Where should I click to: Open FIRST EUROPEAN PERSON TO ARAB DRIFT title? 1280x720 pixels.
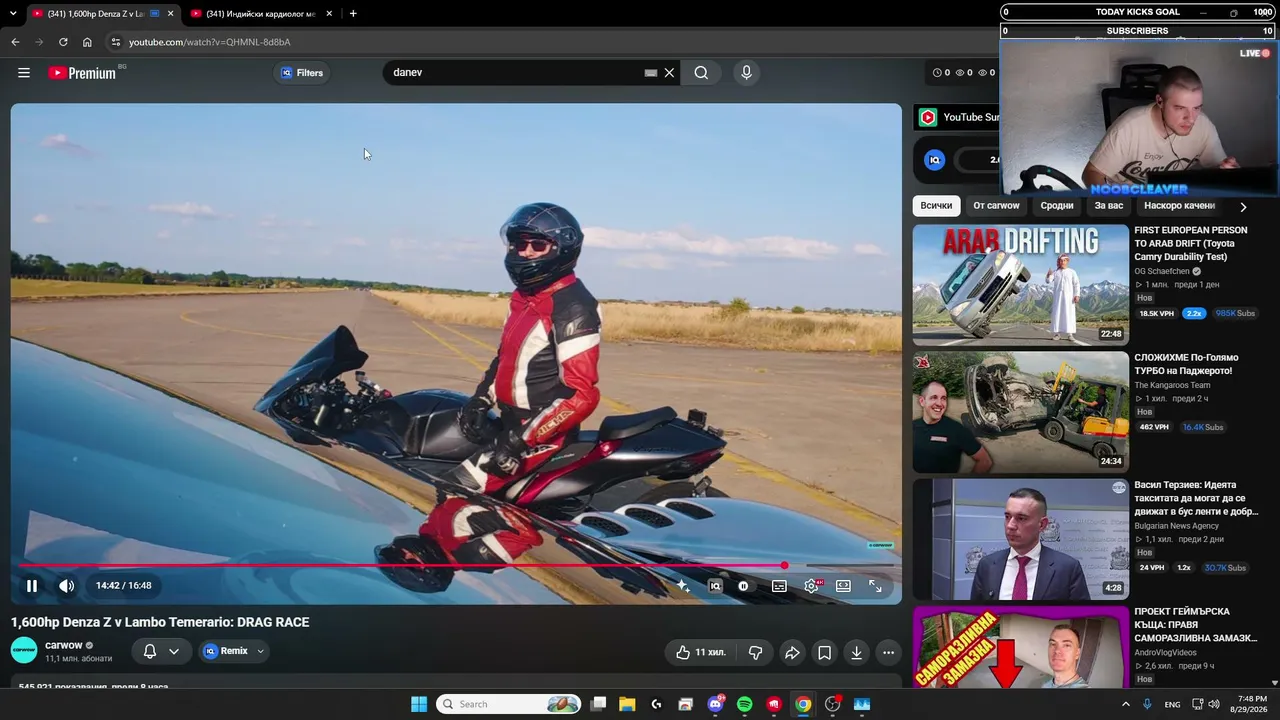[1191, 243]
